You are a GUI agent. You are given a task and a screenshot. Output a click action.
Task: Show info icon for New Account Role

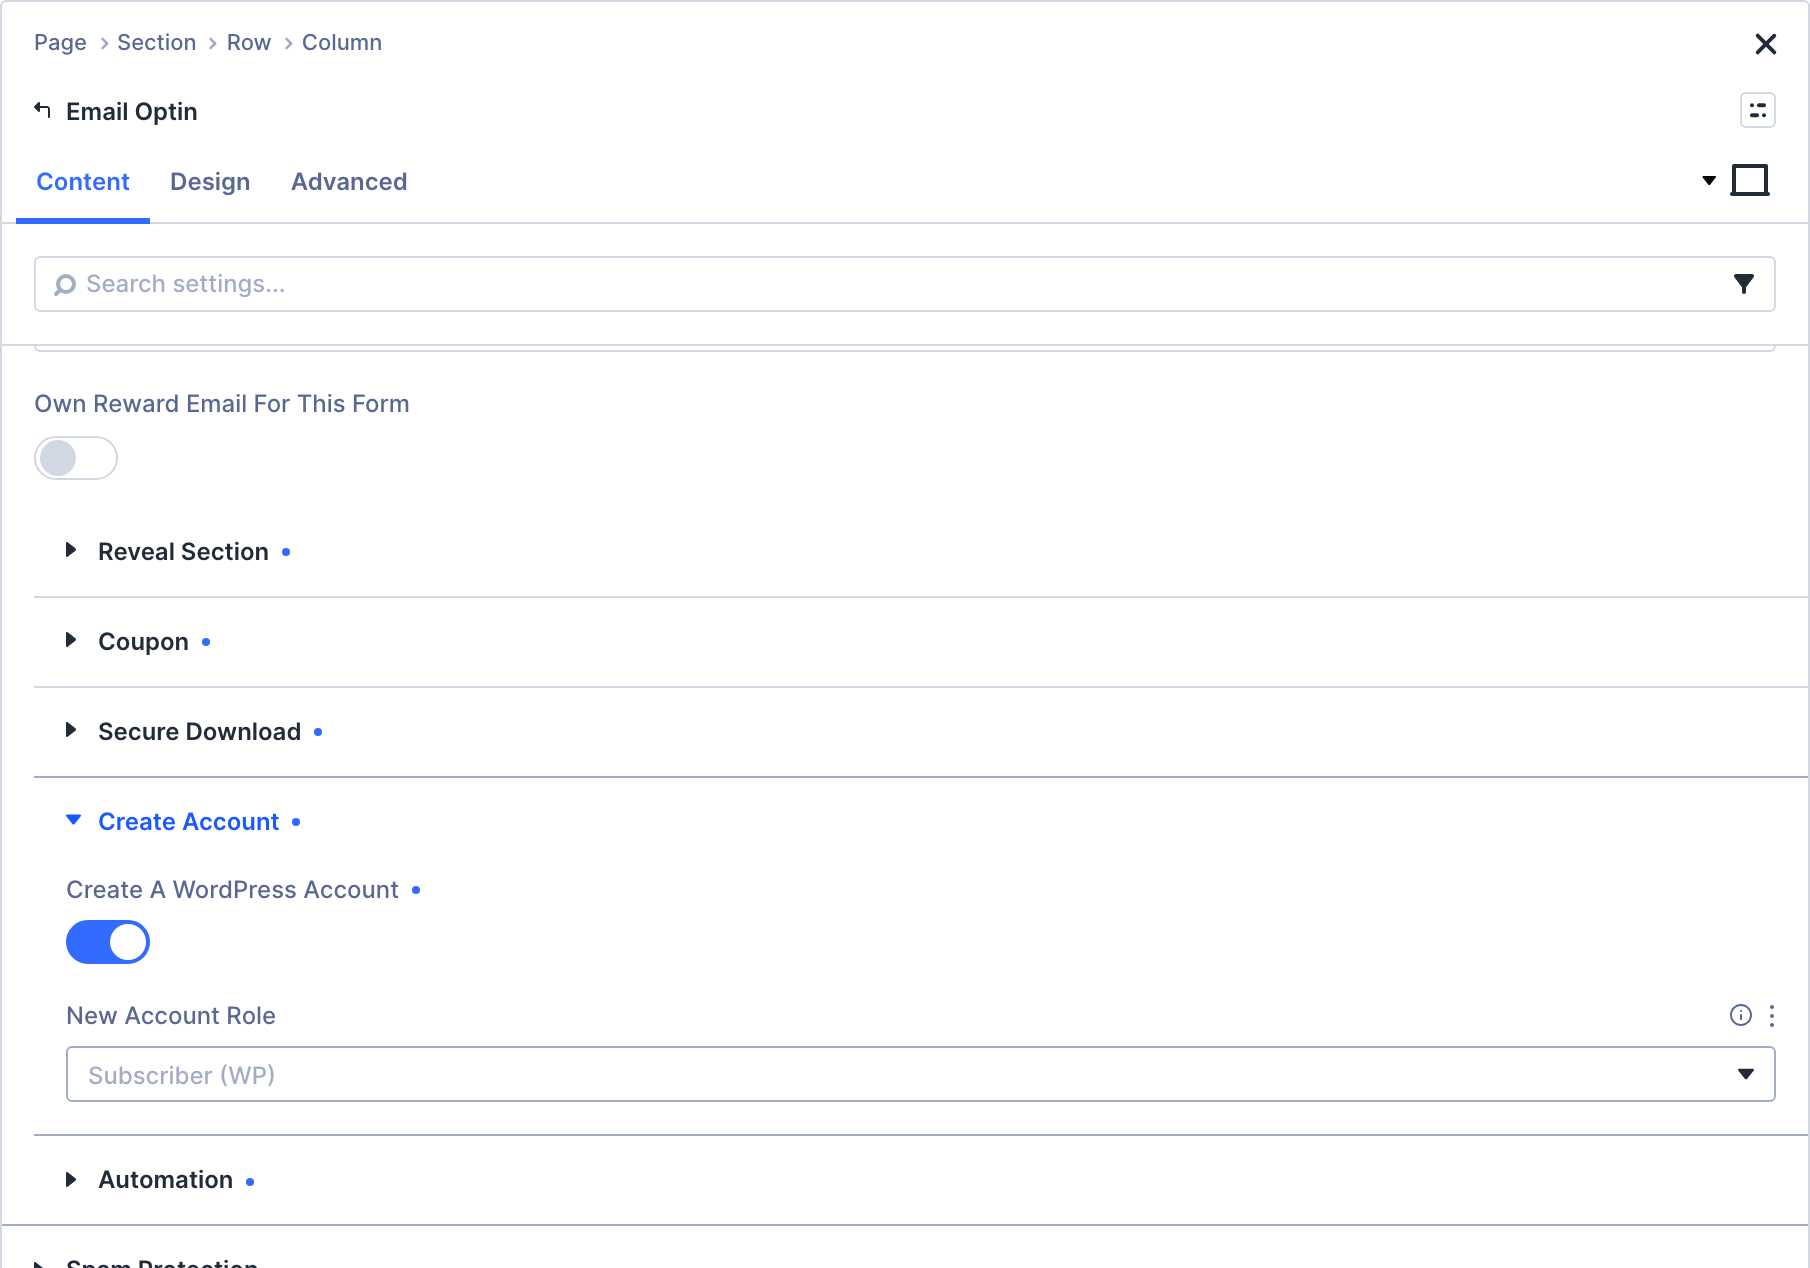click(1741, 1015)
